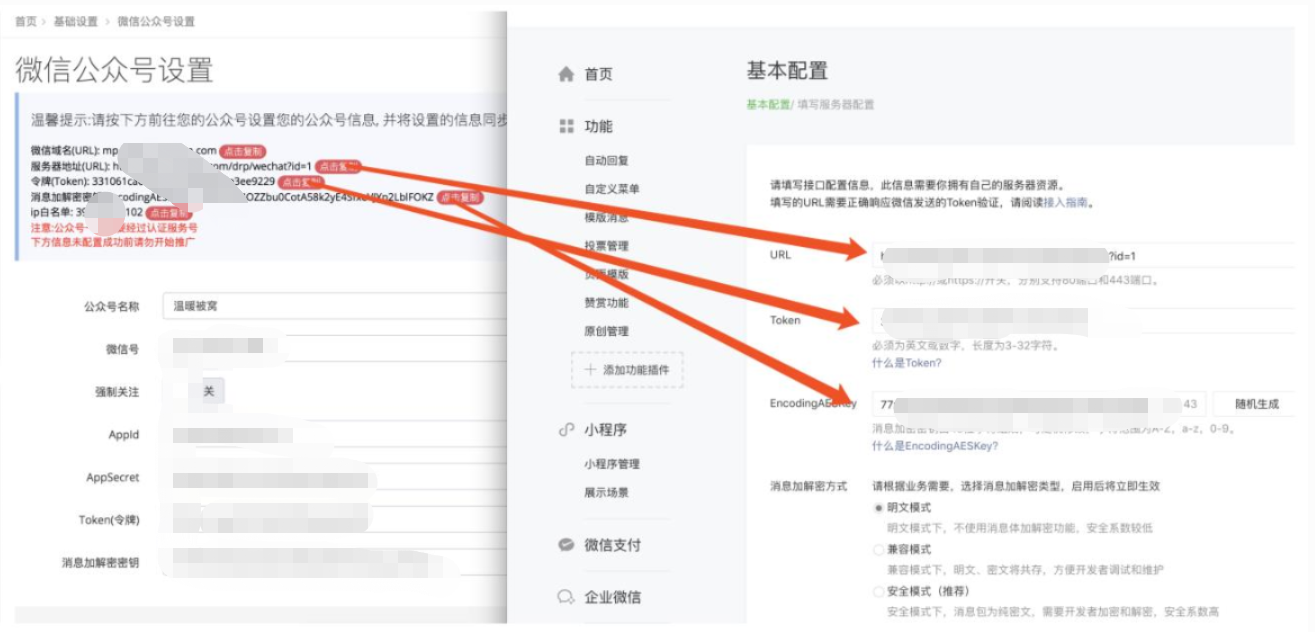Click the 小程序 section header
Image resolution: width=1315 pixels, height=632 pixels.
point(605,430)
